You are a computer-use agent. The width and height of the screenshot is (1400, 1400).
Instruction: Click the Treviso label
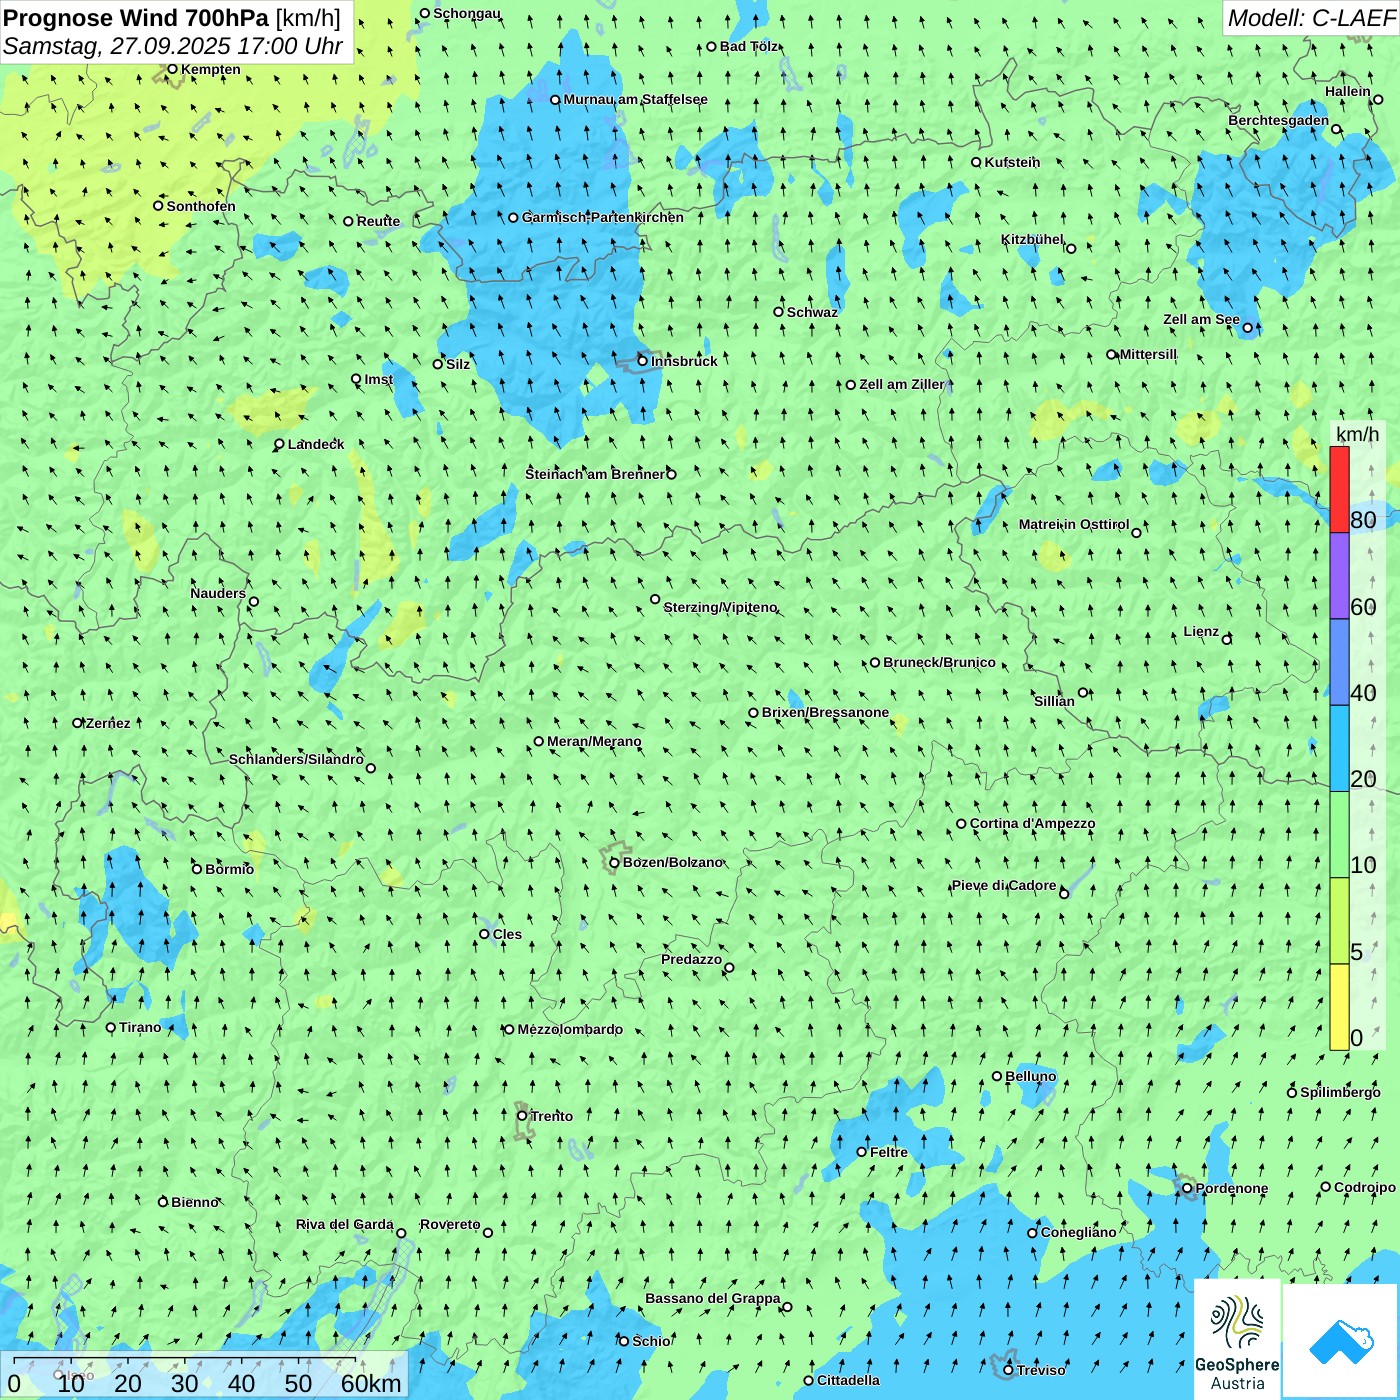[1041, 1370]
